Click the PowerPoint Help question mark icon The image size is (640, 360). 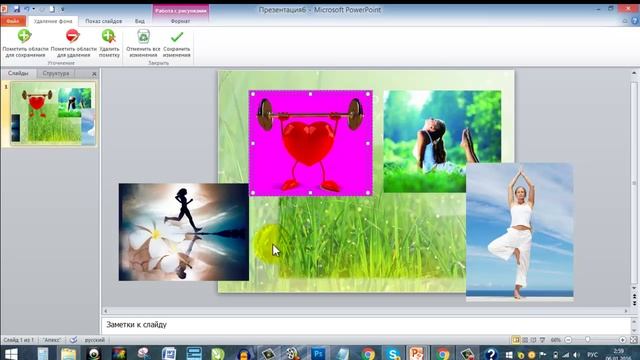(x=635, y=21)
